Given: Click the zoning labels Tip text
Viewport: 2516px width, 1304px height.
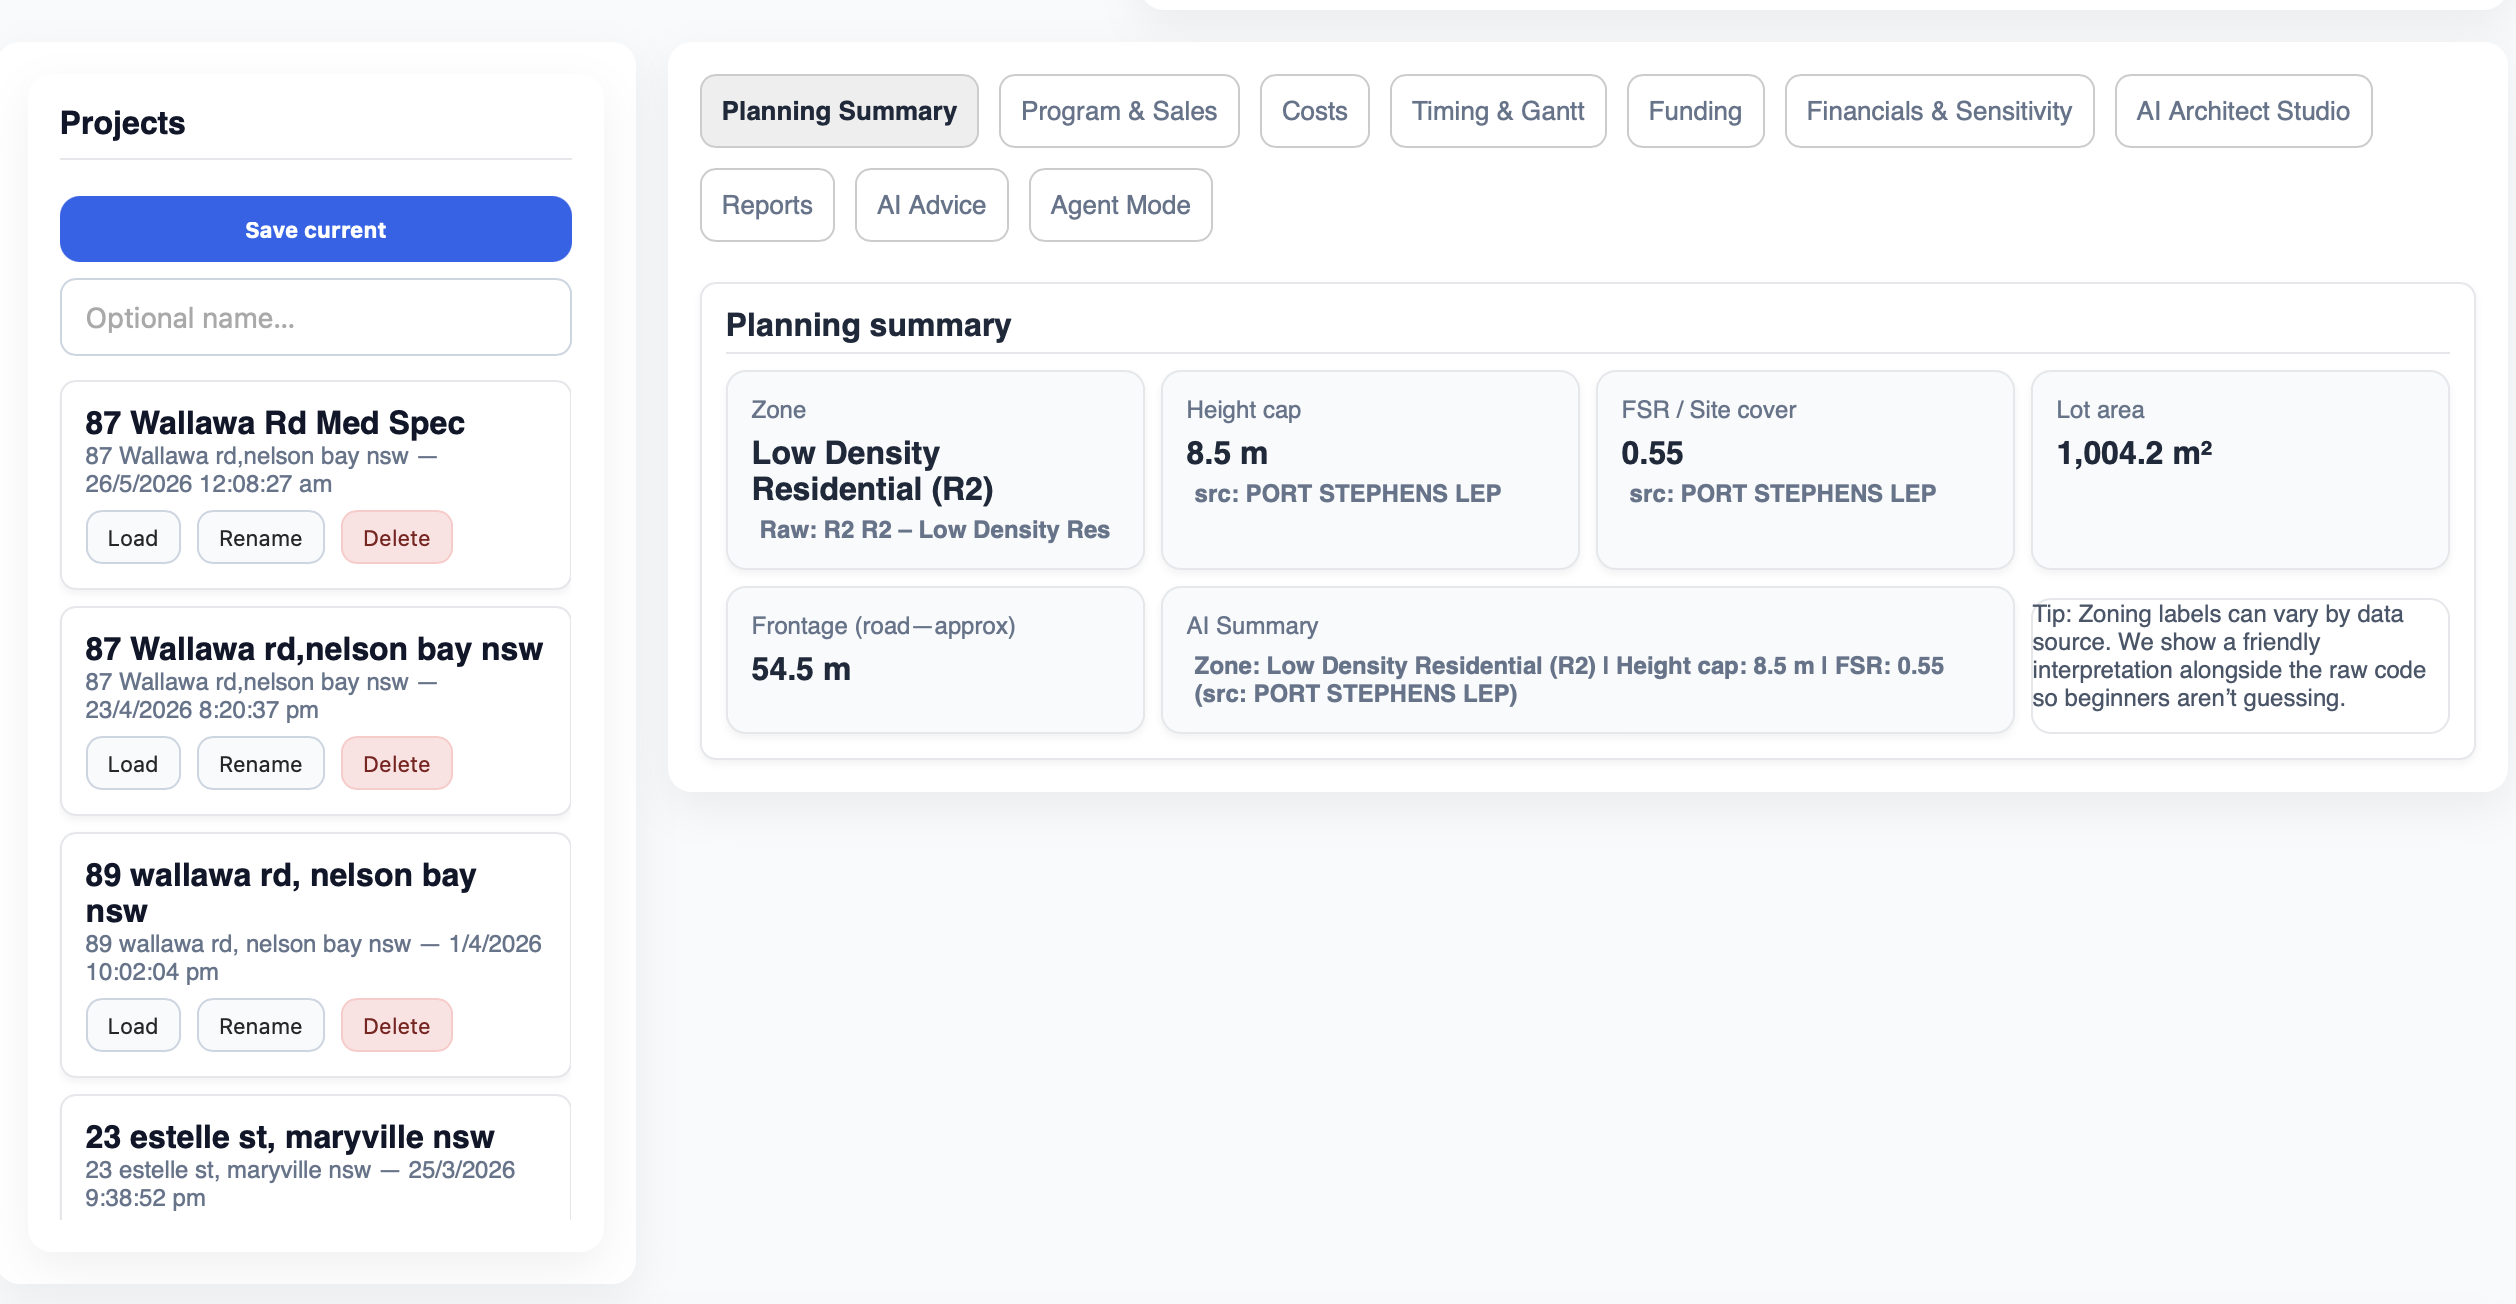Looking at the screenshot, I should pyautogui.click(x=2229, y=656).
